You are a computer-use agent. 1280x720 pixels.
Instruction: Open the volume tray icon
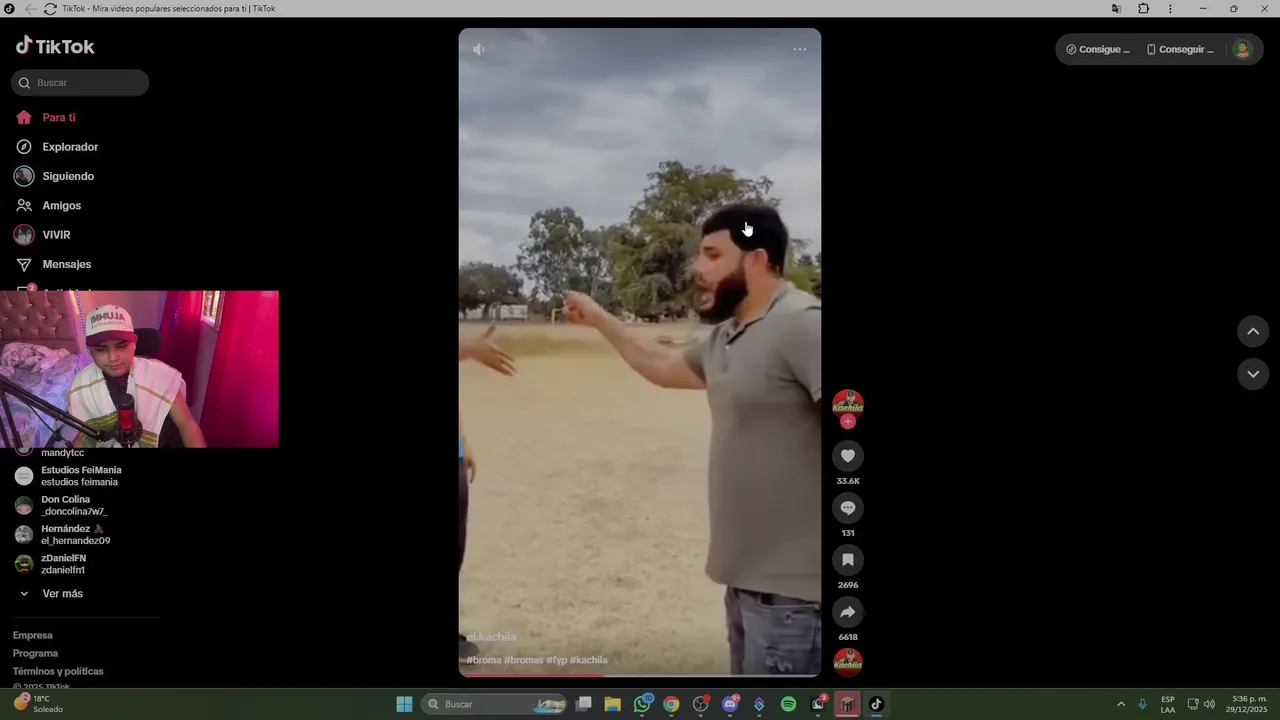(1209, 704)
